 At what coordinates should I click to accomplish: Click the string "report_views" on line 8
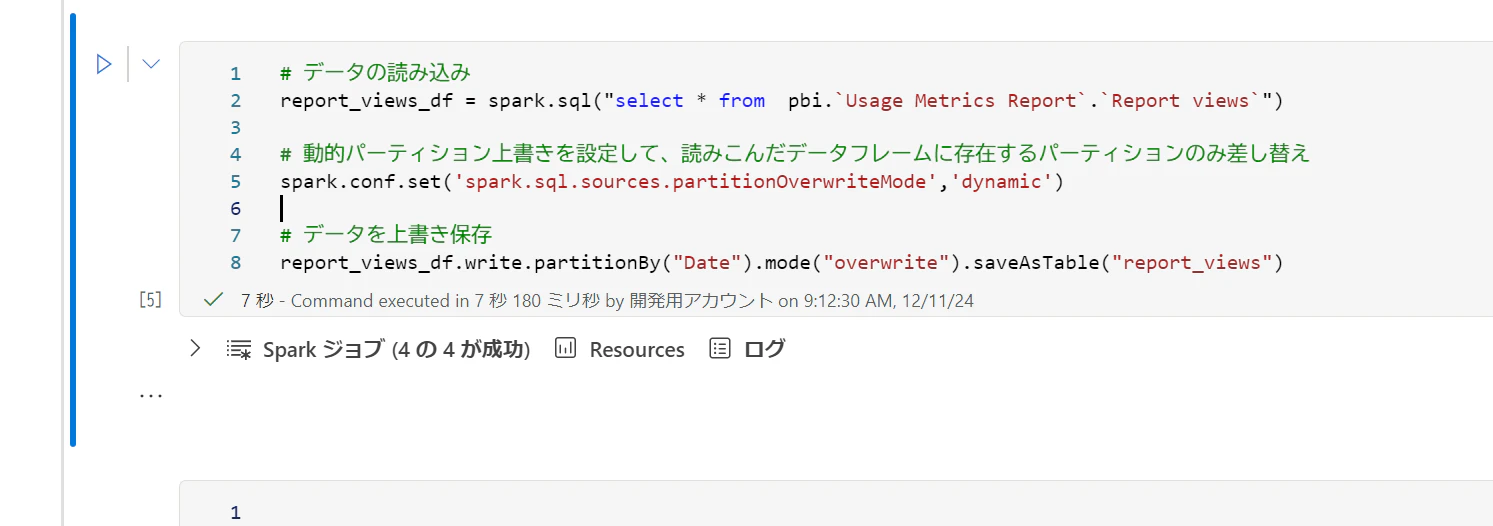[x=1191, y=263]
